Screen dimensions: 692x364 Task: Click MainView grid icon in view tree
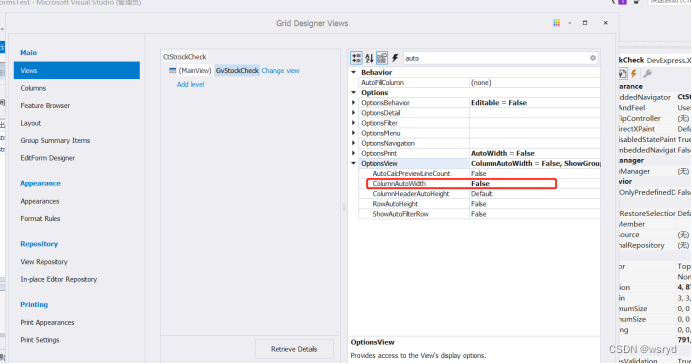pos(173,71)
